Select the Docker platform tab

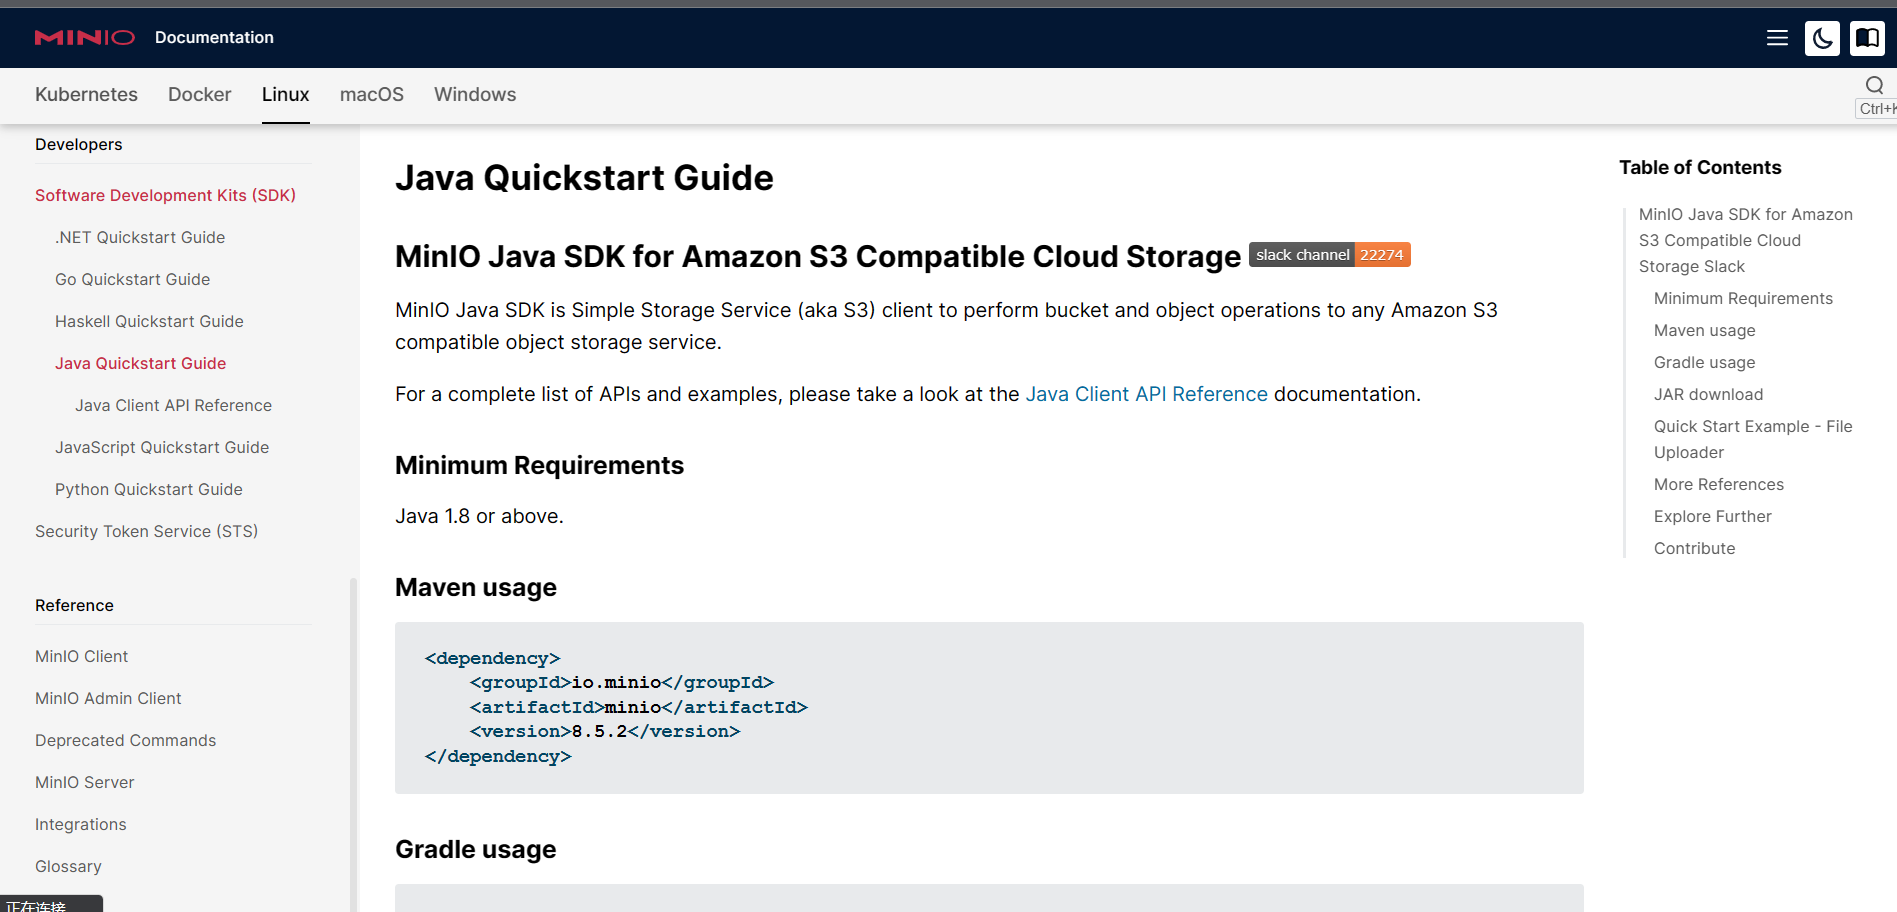tap(199, 94)
